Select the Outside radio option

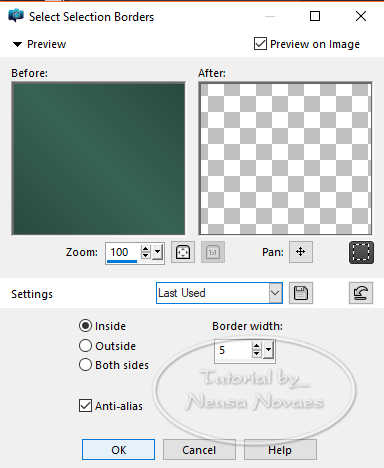[85, 346]
